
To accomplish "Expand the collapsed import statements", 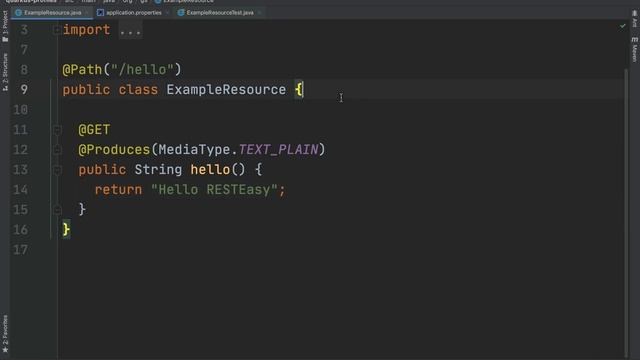I will [57, 30].
